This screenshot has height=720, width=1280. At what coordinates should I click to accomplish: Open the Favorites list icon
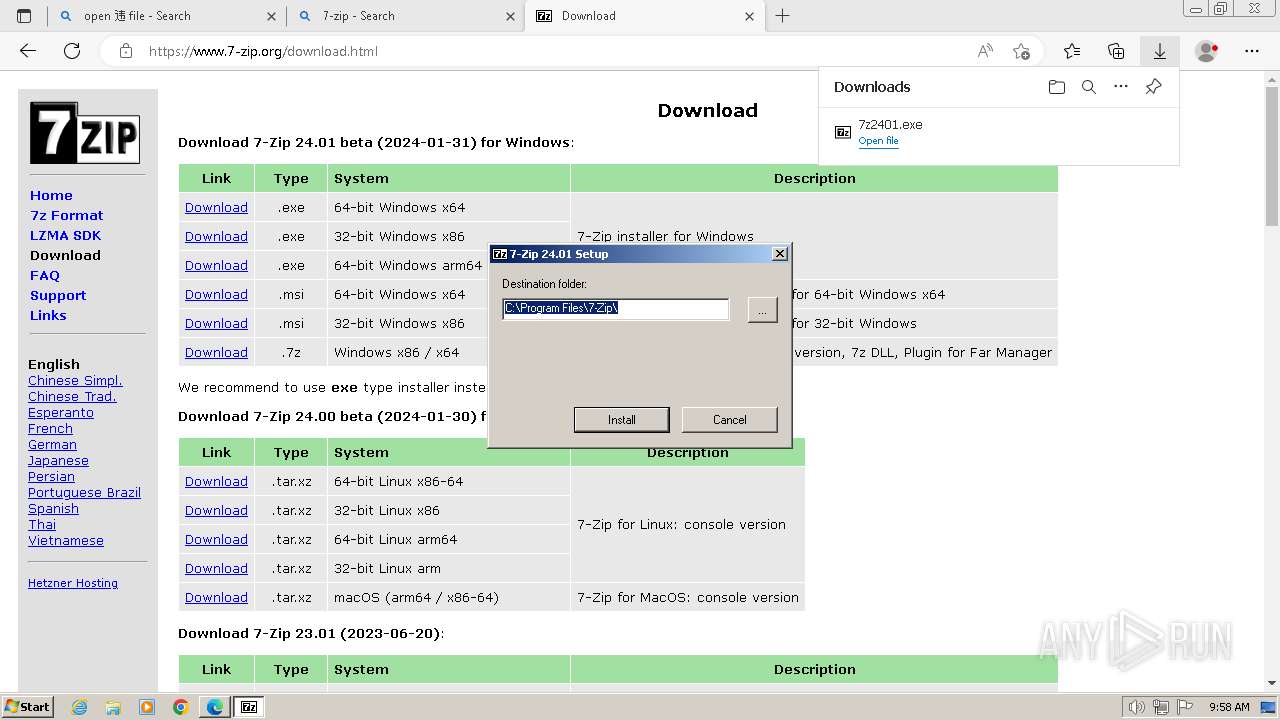(1072, 51)
